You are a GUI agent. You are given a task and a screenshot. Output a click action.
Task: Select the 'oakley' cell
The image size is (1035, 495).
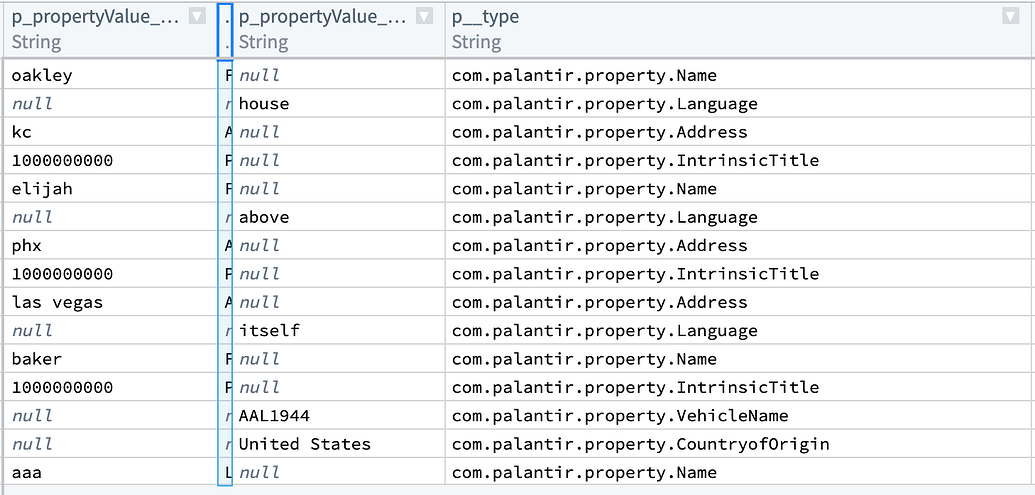click(42, 75)
